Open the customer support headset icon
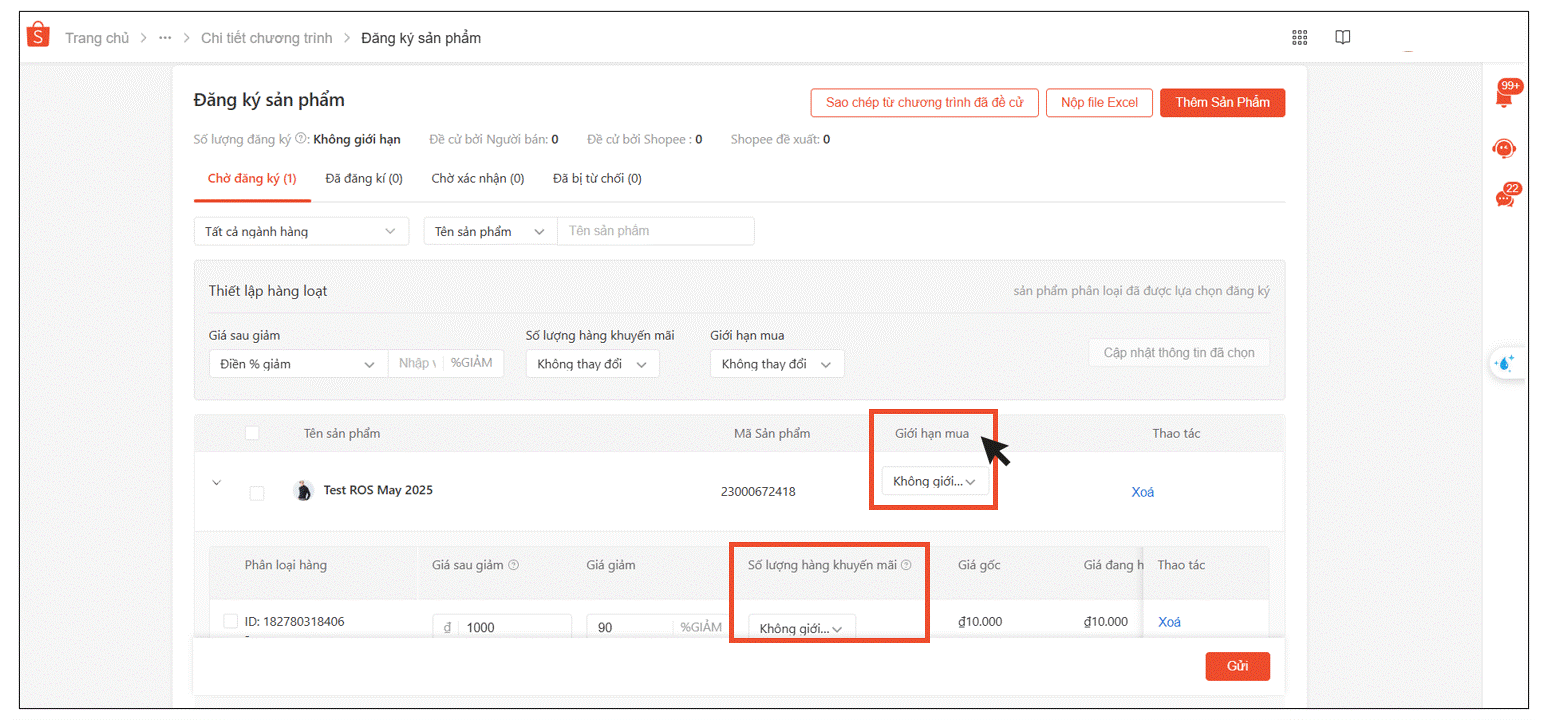The width and height of the screenshot is (1548, 720). (1503, 149)
